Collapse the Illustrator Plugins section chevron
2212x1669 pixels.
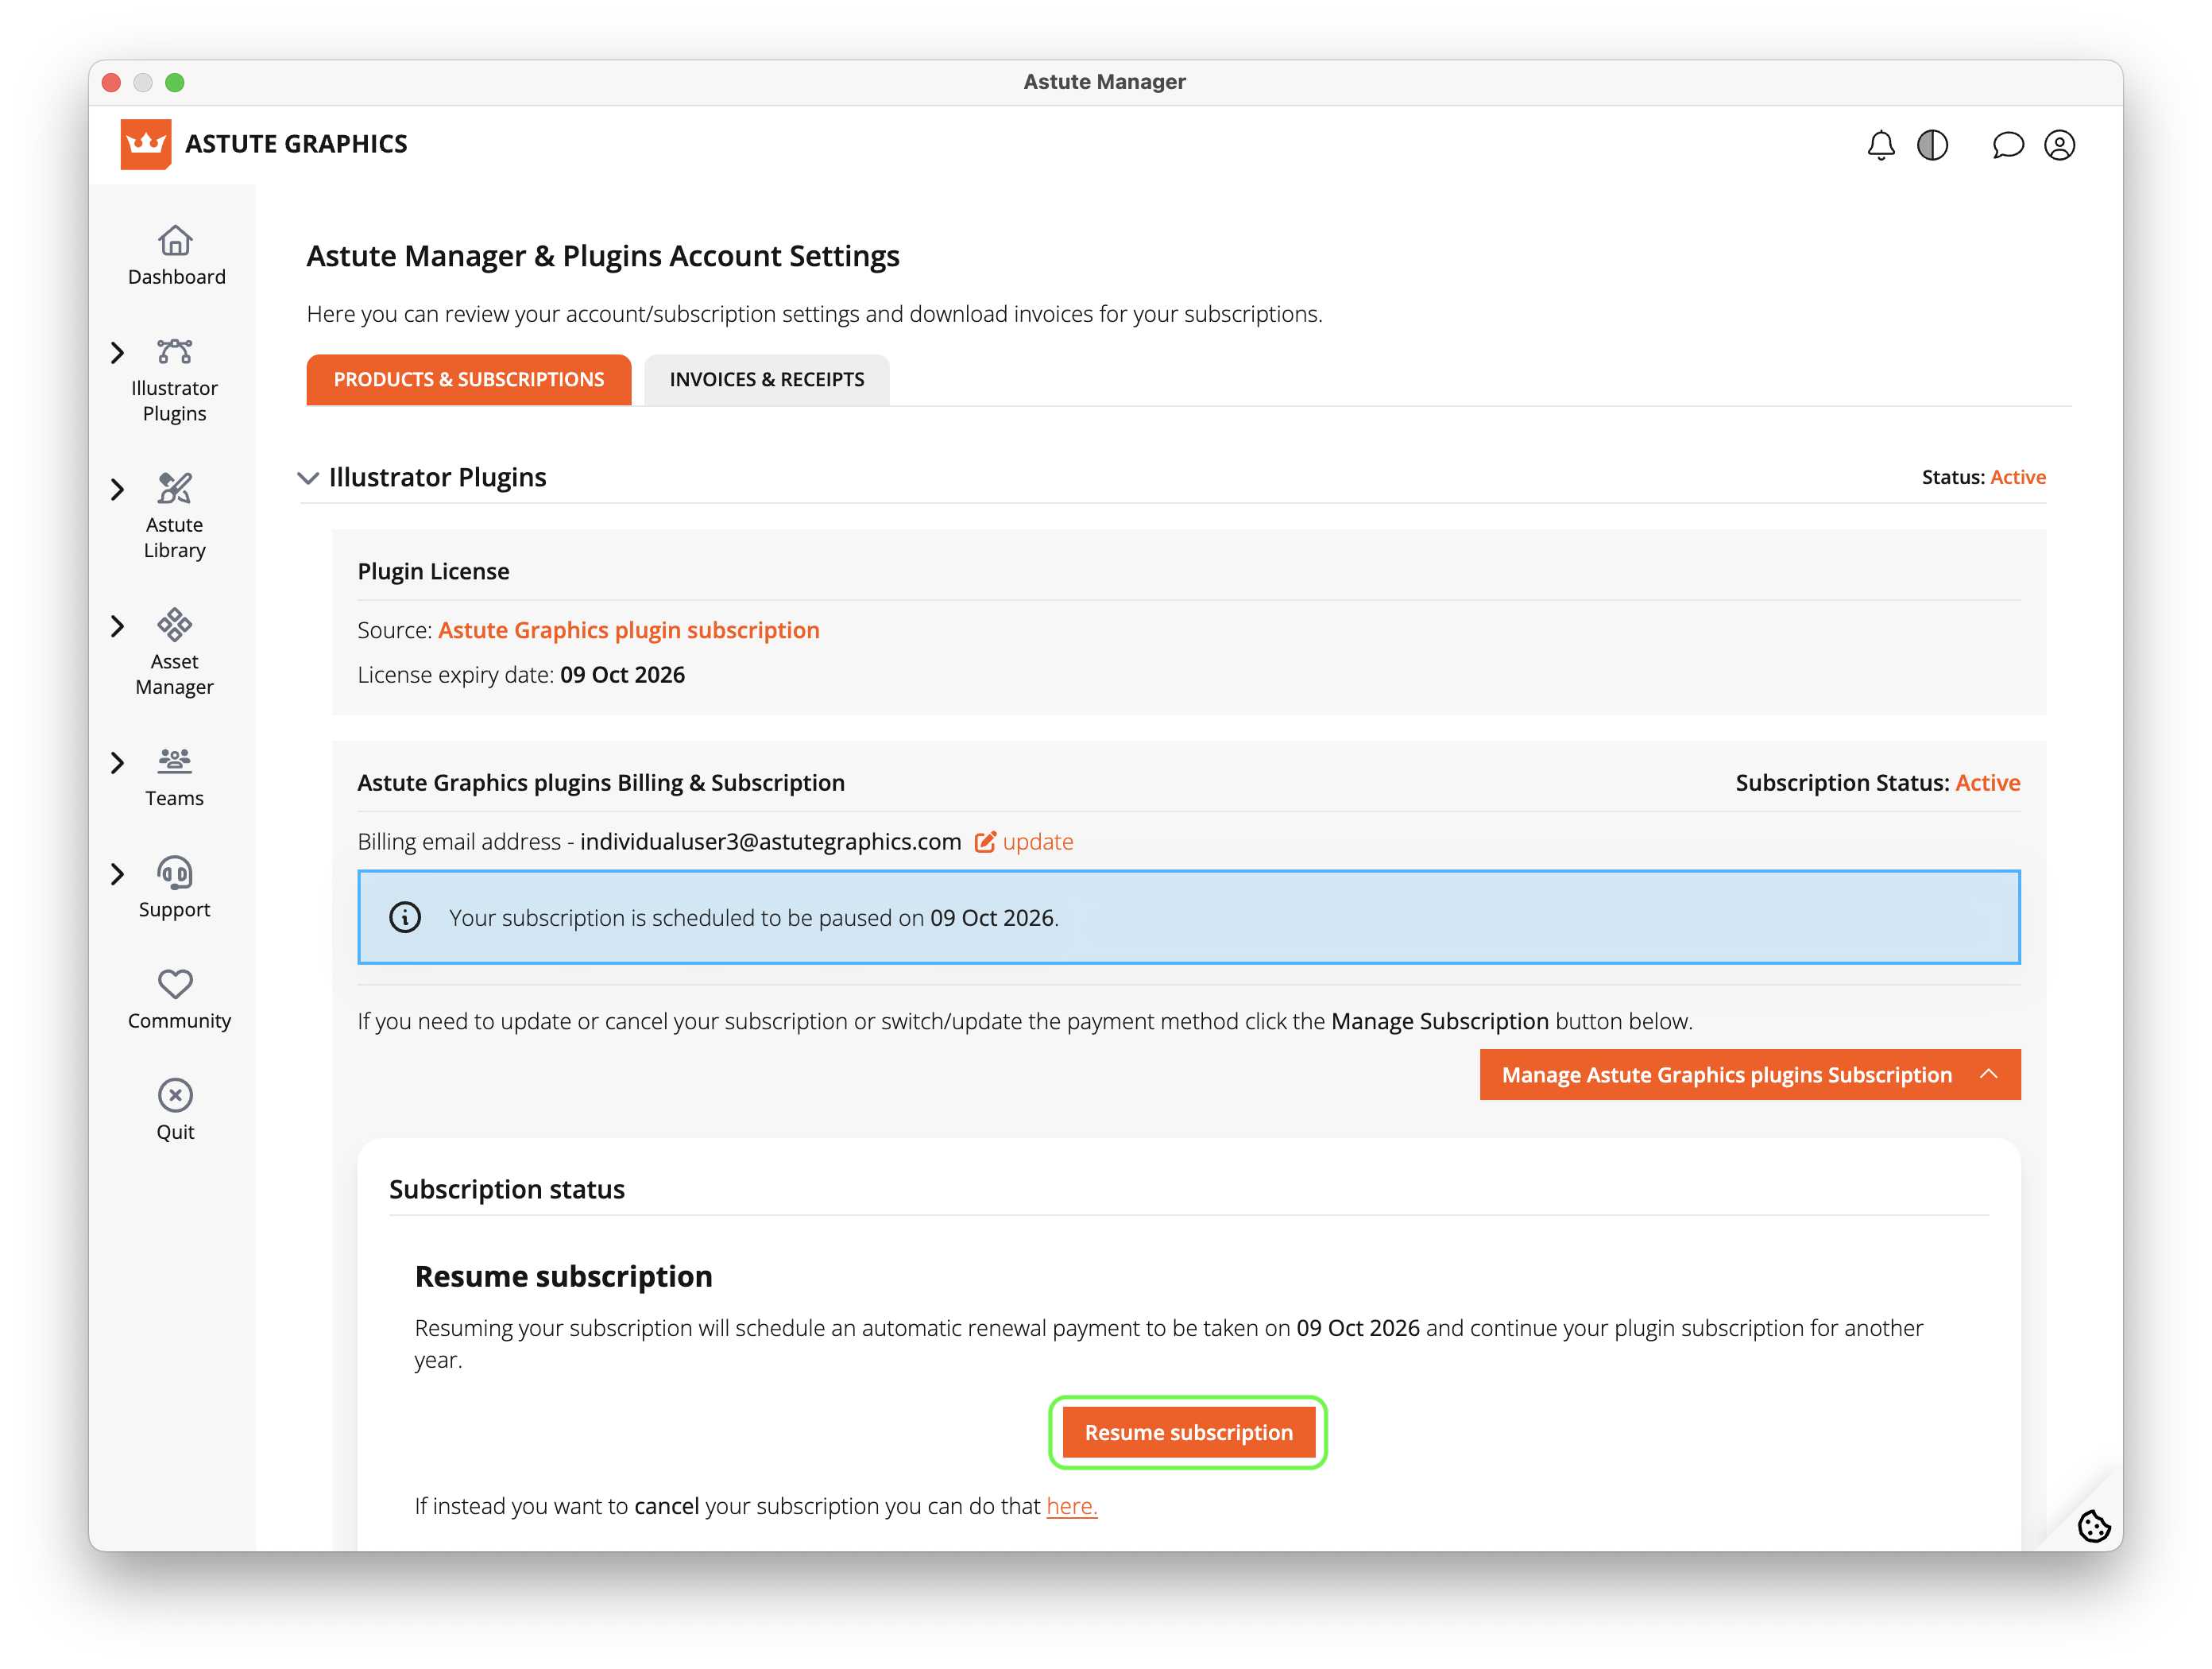[x=308, y=478]
